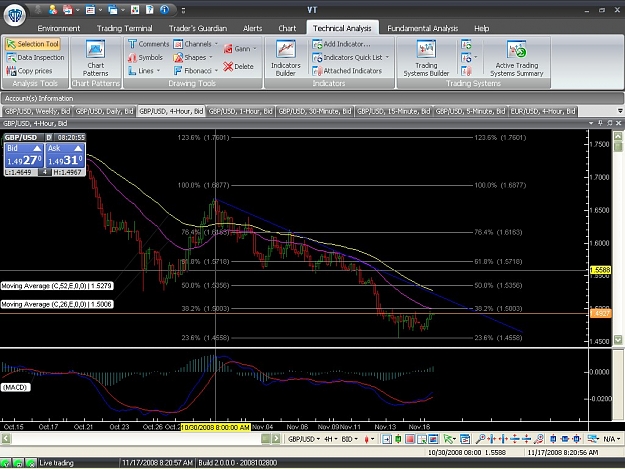Viewport: 625px width, 469px height.
Task: Click the add trading system icon with green plus
Action: click(x=466, y=44)
